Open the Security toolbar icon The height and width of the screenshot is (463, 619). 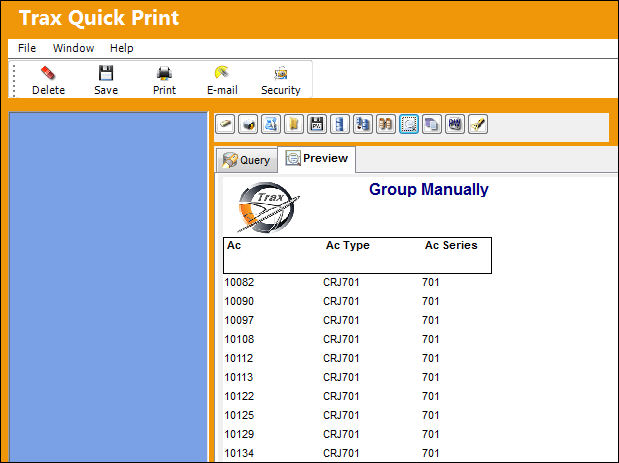(x=281, y=73)
